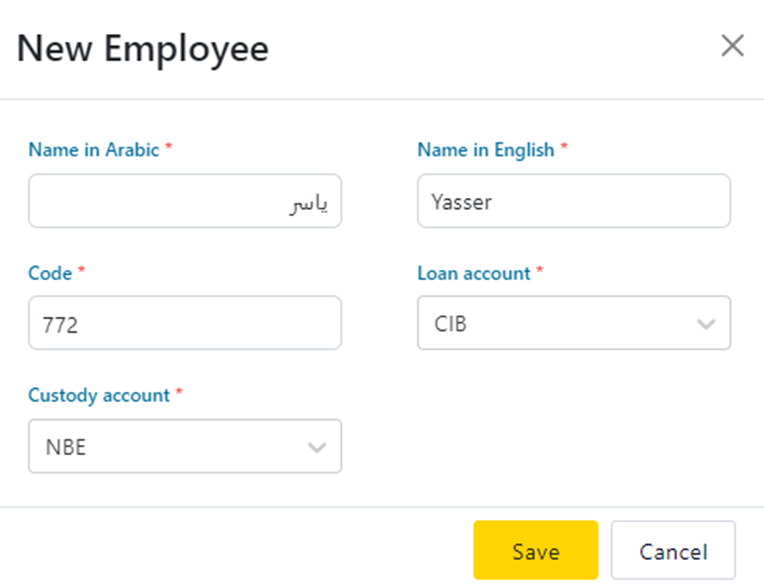This screenshot has height=586, width=764.
Task: Click the "Name in Arabic" label
Action: pos(93,150)
